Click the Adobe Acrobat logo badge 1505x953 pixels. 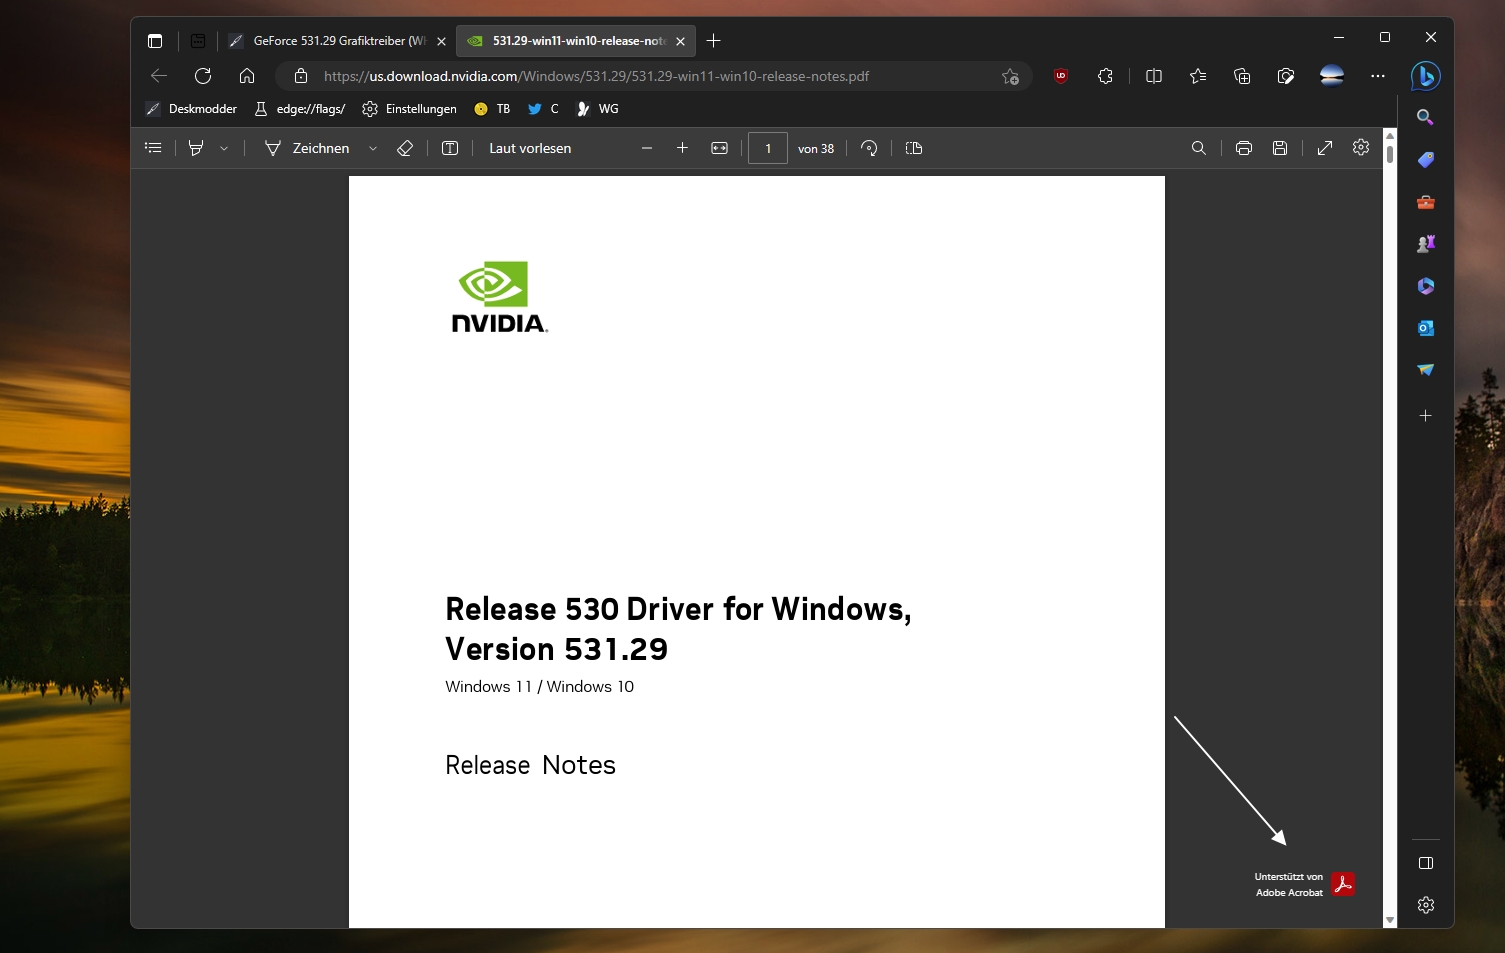[1343, 884]
